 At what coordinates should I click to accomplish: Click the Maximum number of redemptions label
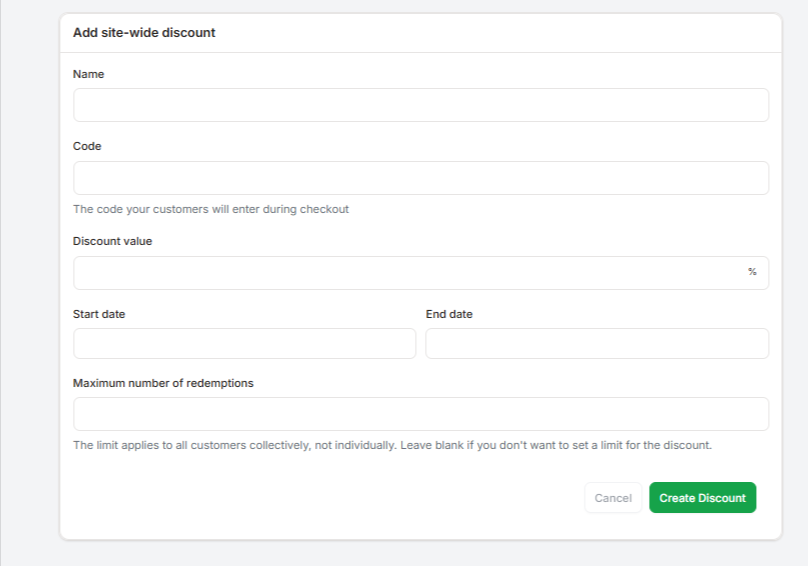[x=163, y=383]
